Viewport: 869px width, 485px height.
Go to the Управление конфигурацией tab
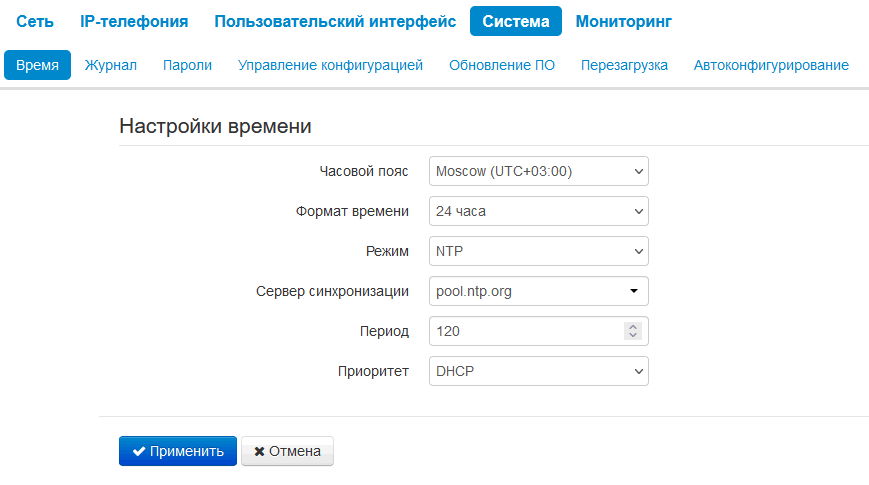click(330, 65)
